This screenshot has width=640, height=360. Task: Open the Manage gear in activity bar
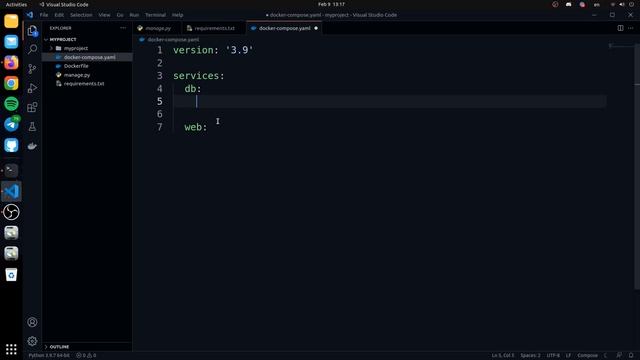pyautogui.click(x=32, y=341)
